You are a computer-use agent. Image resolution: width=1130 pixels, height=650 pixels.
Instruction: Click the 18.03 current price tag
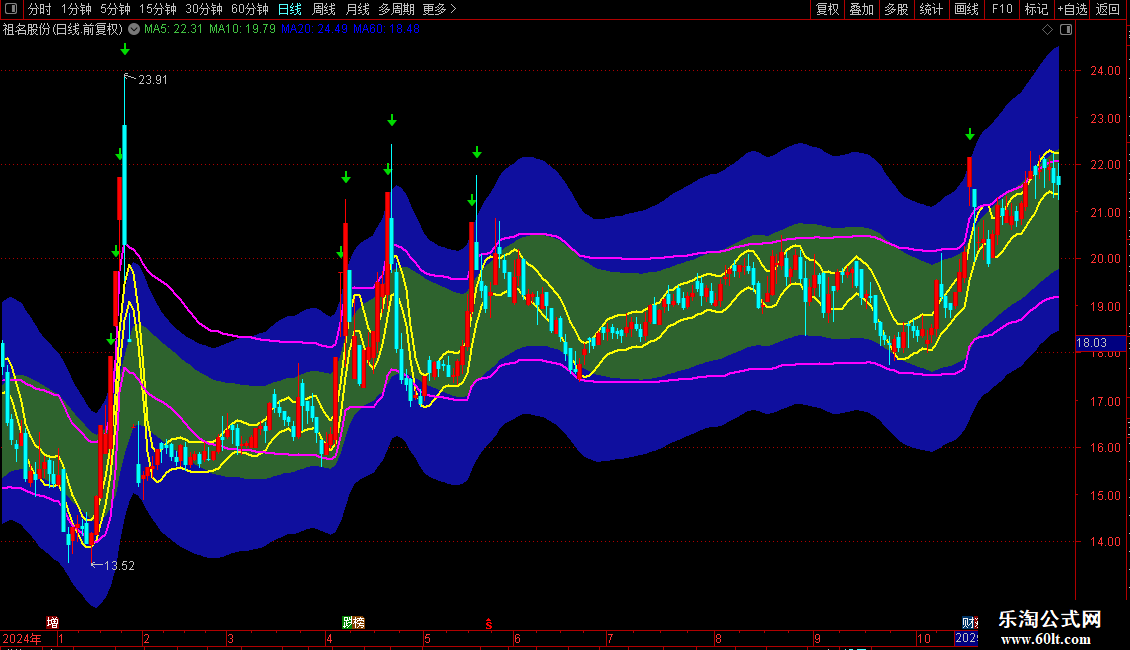click(x=1091, y=343)
